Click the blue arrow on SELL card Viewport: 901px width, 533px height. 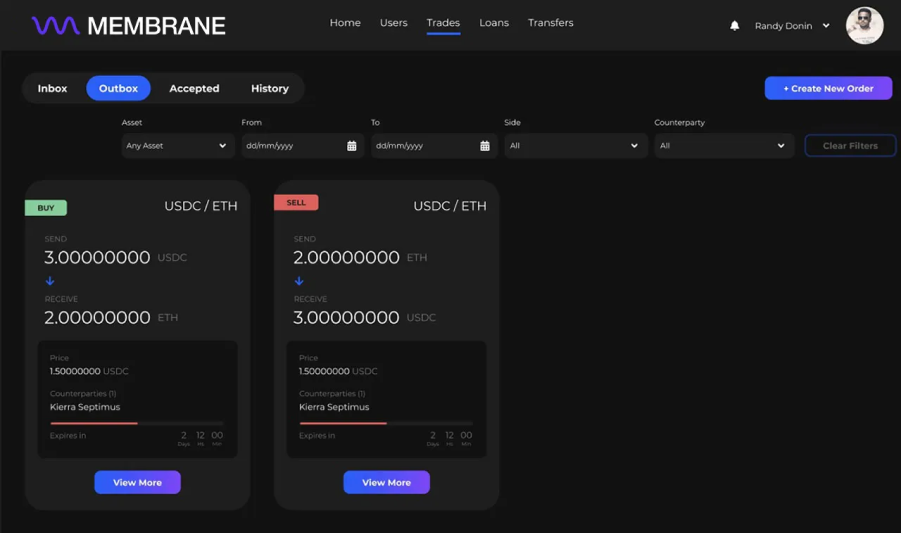click(299, 281)
